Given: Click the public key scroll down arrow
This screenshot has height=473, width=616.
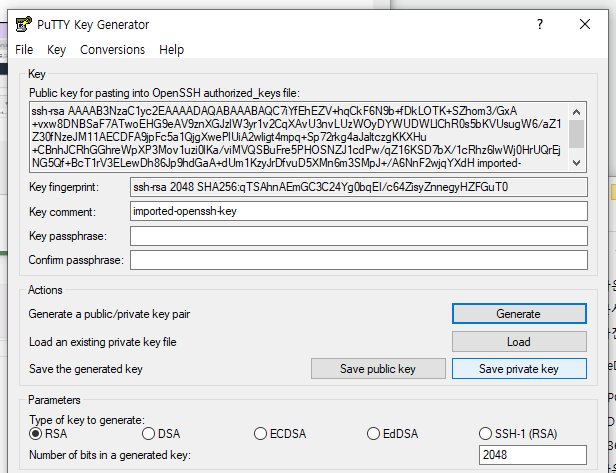Looking at the screenshot, I should point(576,163).
